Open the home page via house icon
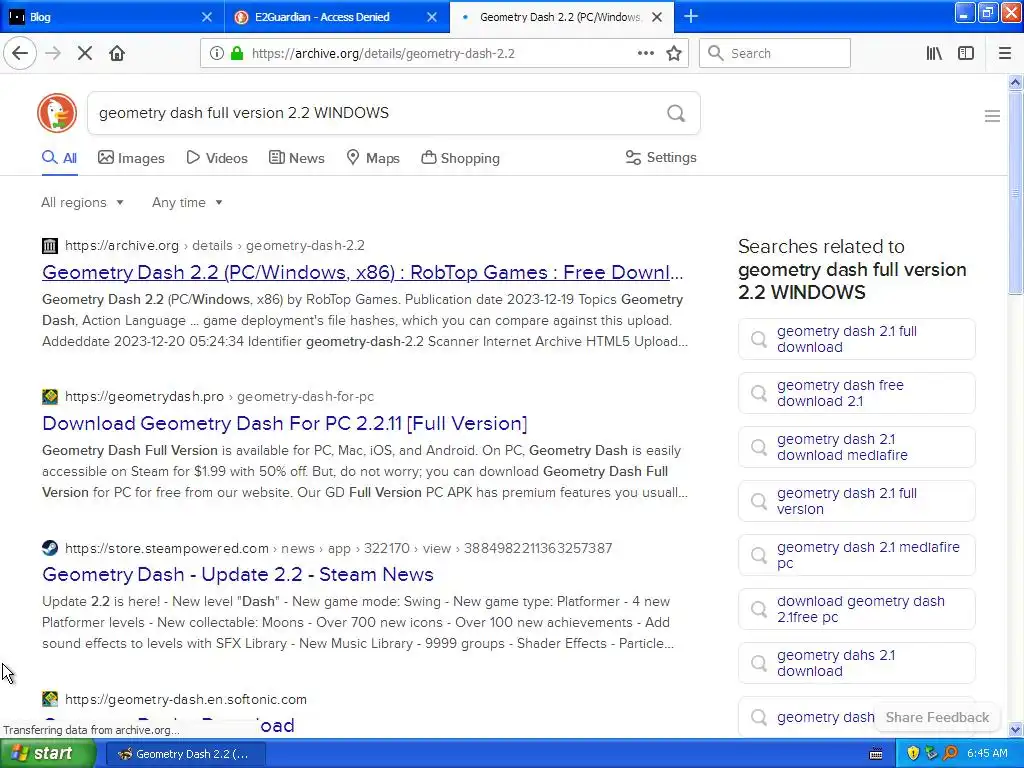This screenshot has width=1024, height=768. point(117,54)
